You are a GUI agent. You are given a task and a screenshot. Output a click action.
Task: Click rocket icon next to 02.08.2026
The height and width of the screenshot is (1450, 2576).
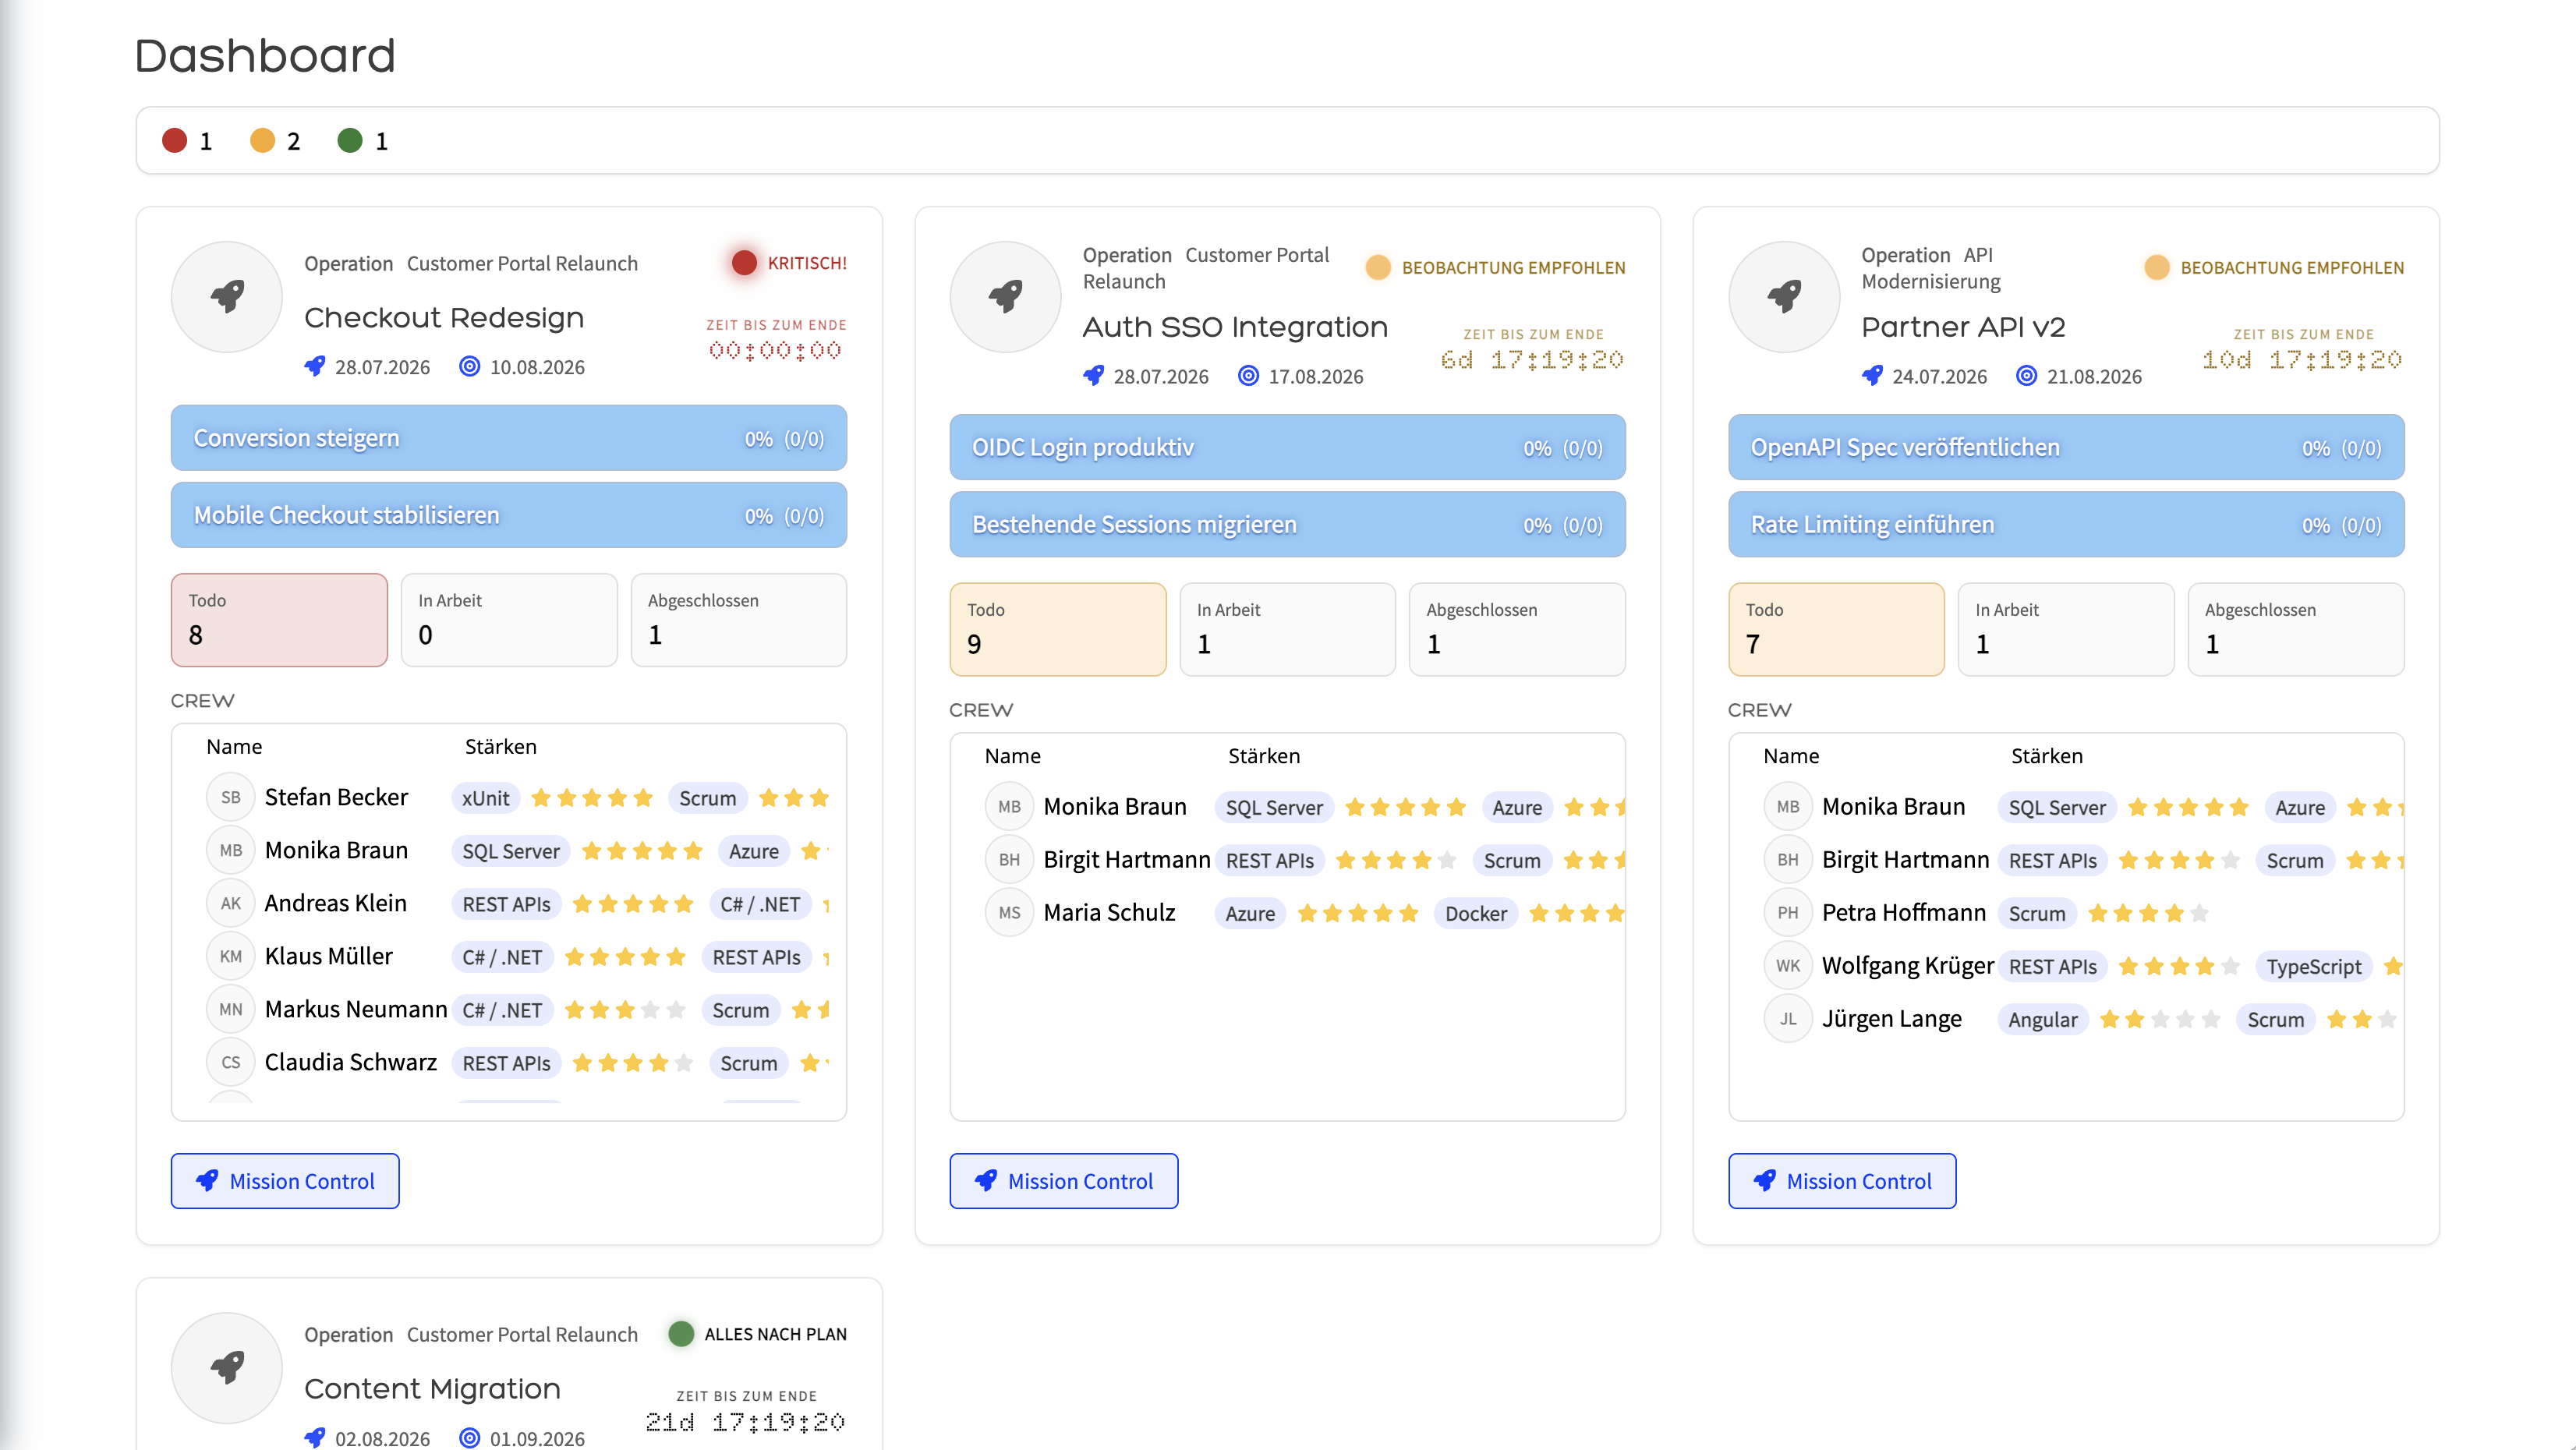coord(315,1438)
